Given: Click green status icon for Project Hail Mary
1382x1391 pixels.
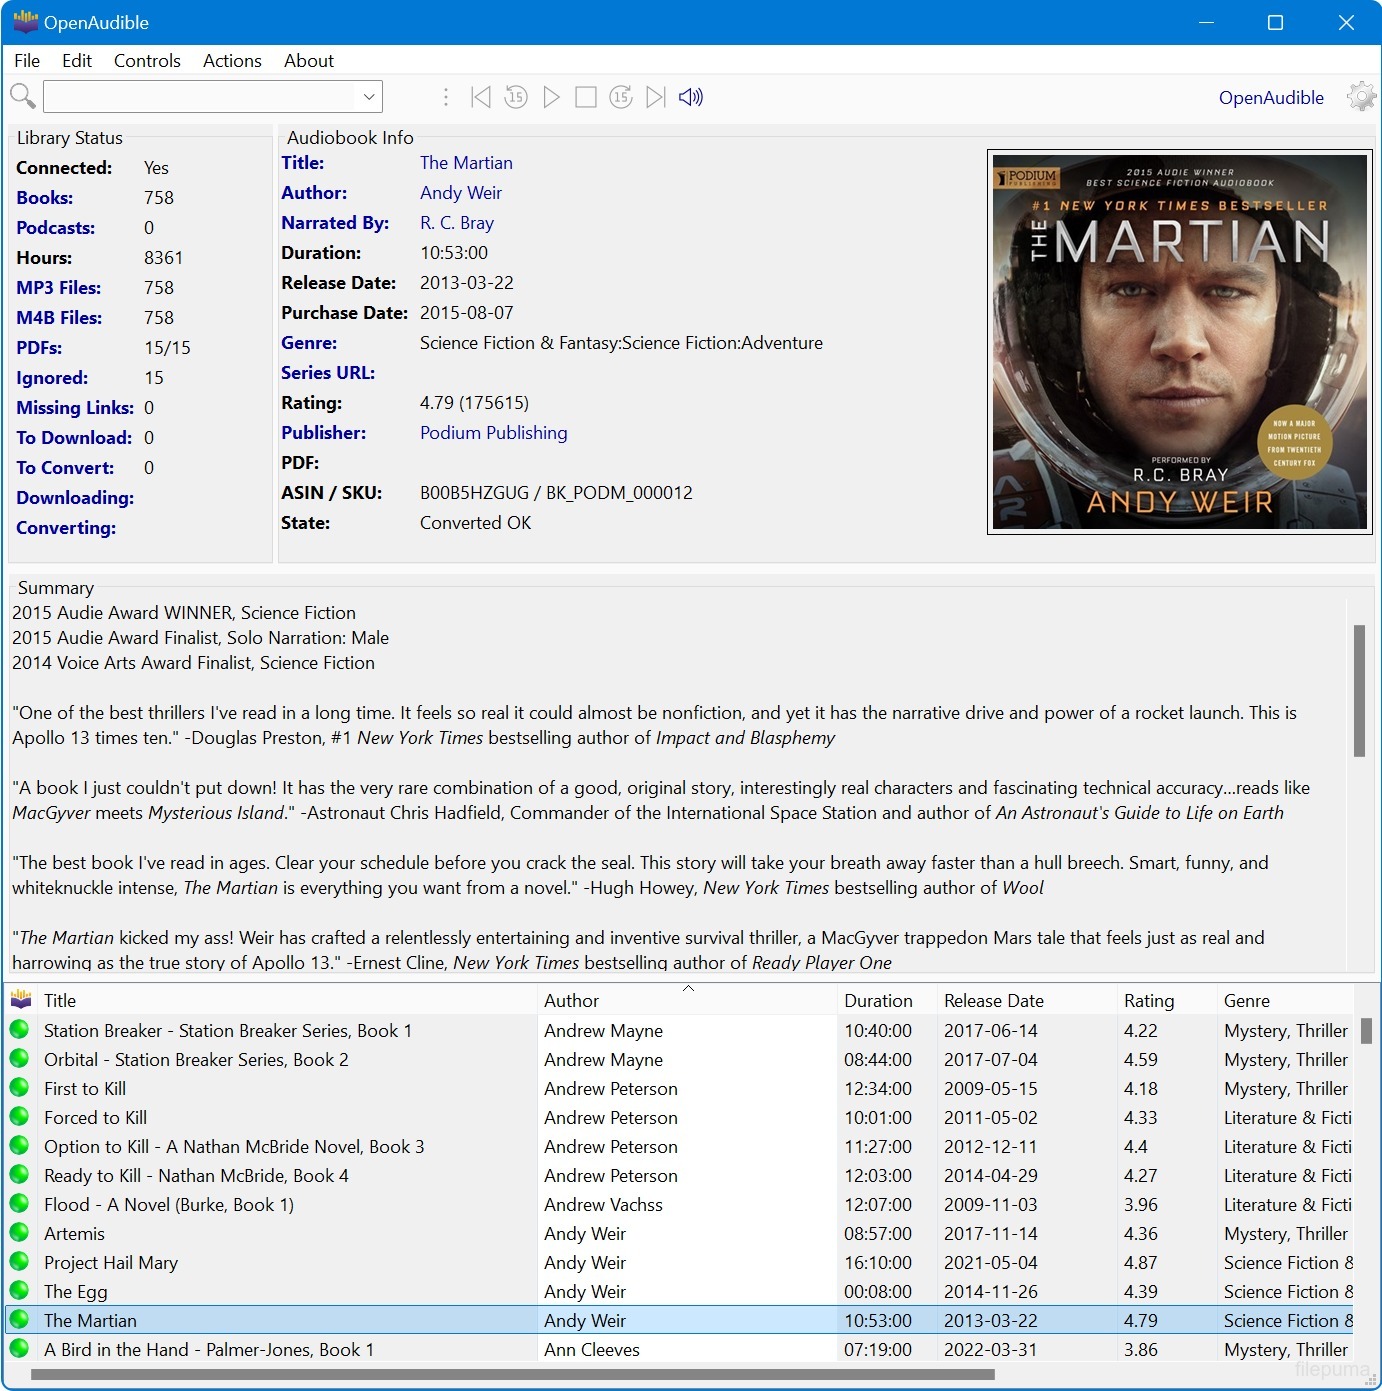Looking at the screenshot, I should (x=19, y=1262).
